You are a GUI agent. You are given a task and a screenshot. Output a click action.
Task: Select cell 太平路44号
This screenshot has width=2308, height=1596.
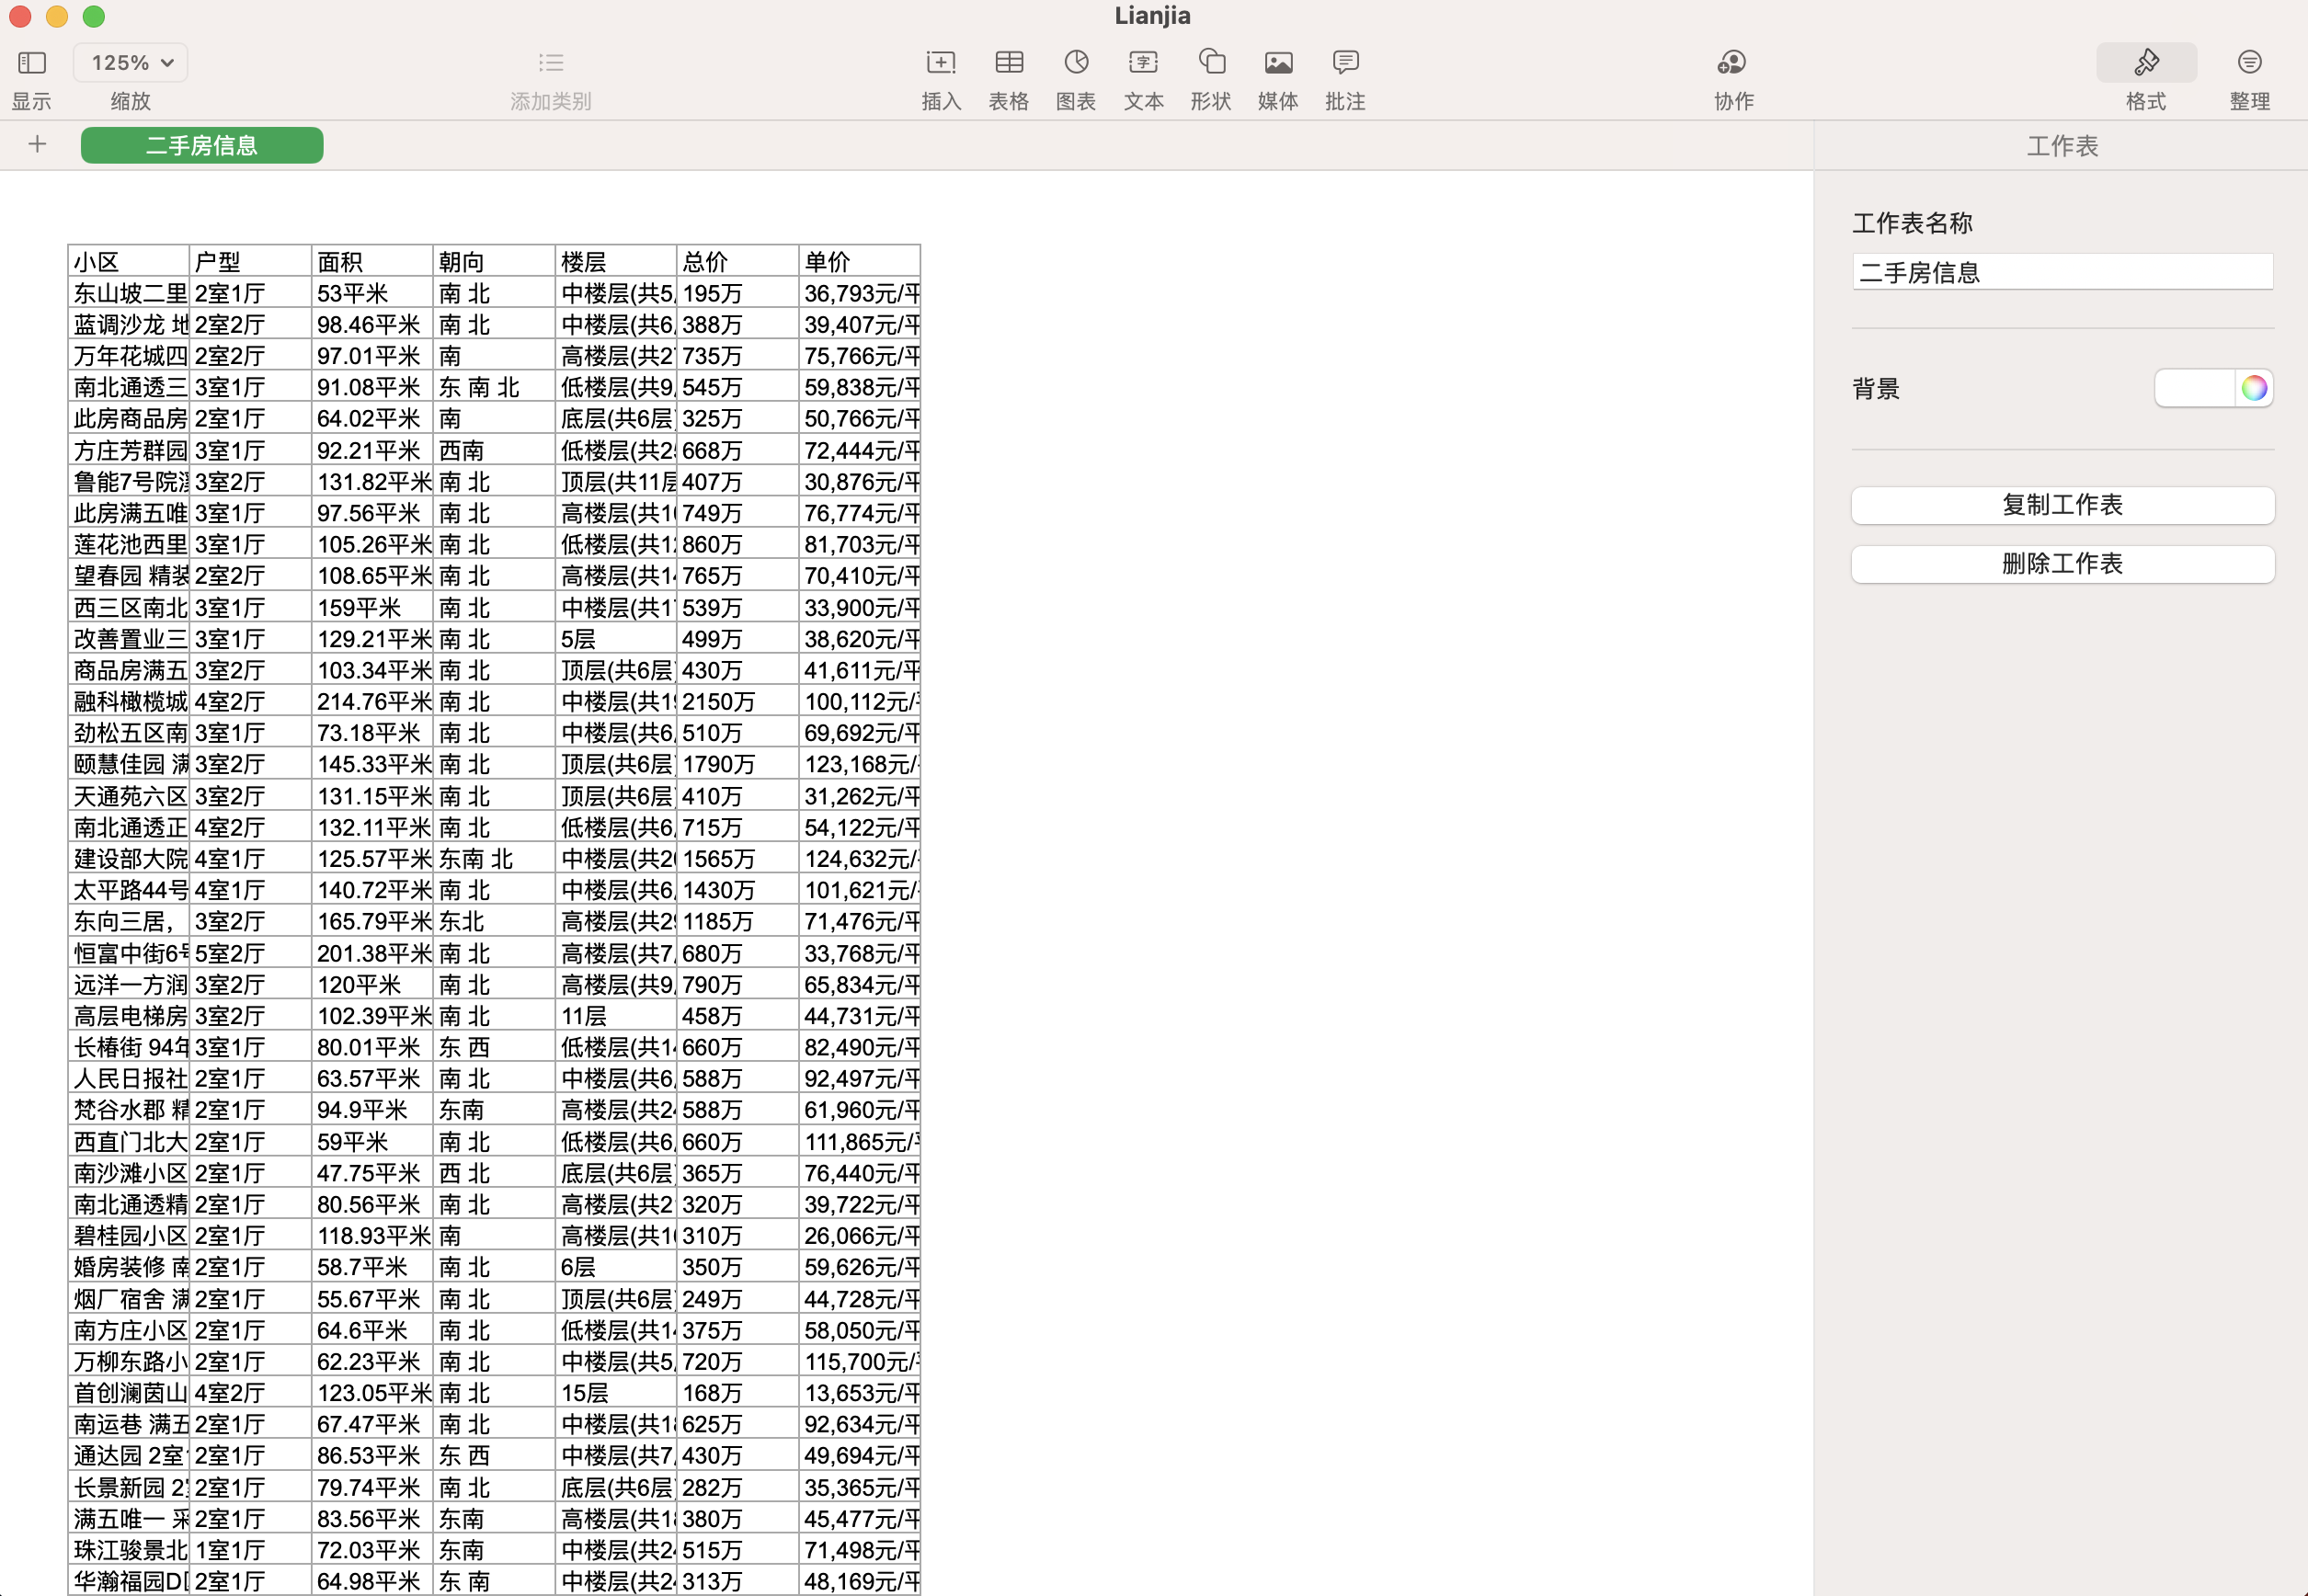(x=129, y=890)
